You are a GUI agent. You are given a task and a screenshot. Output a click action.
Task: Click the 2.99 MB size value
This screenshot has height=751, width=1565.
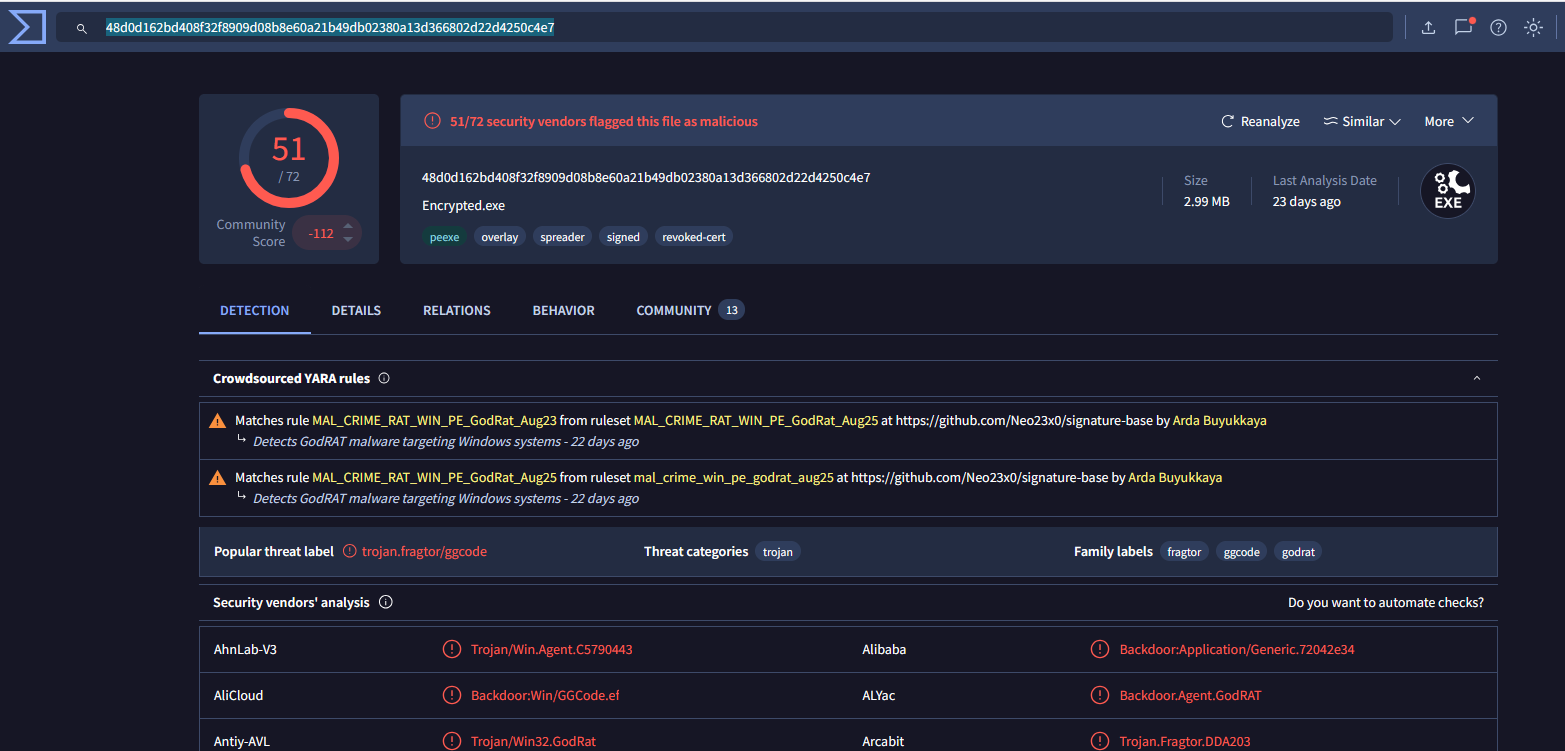pos(1207,201)
